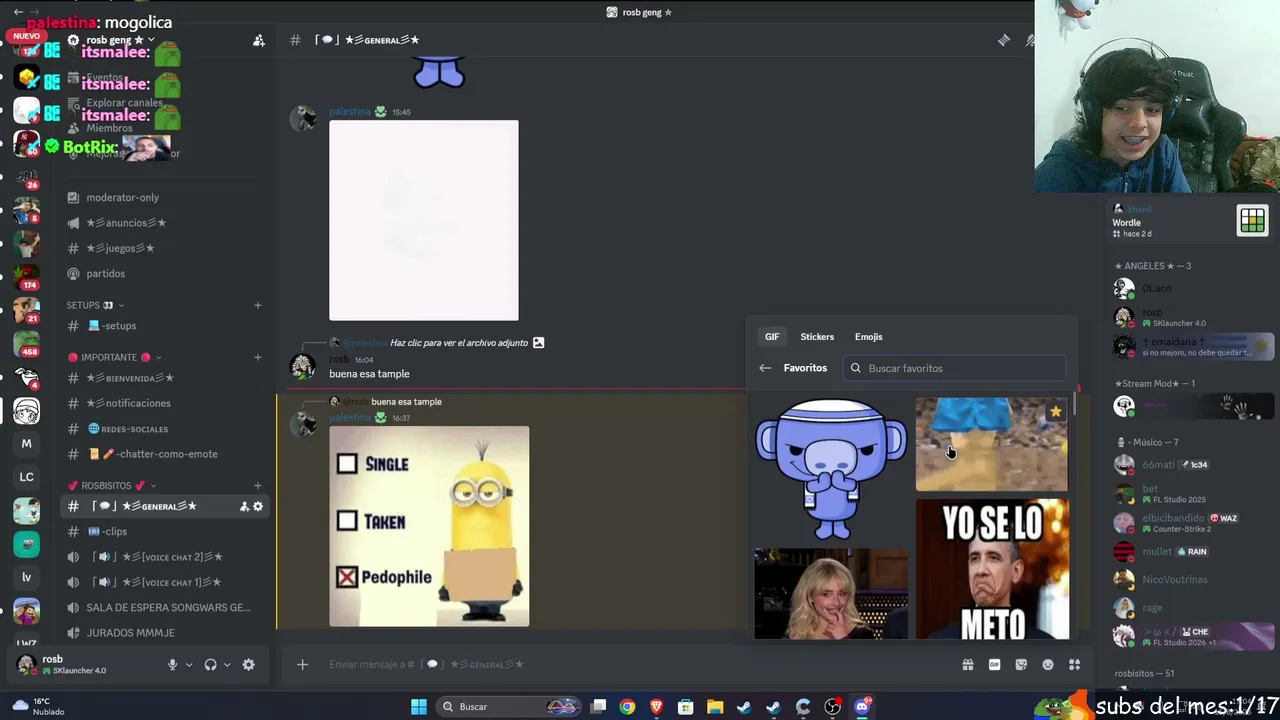
Task: Switch to the Stickers tab
Action: coord(817,337)
